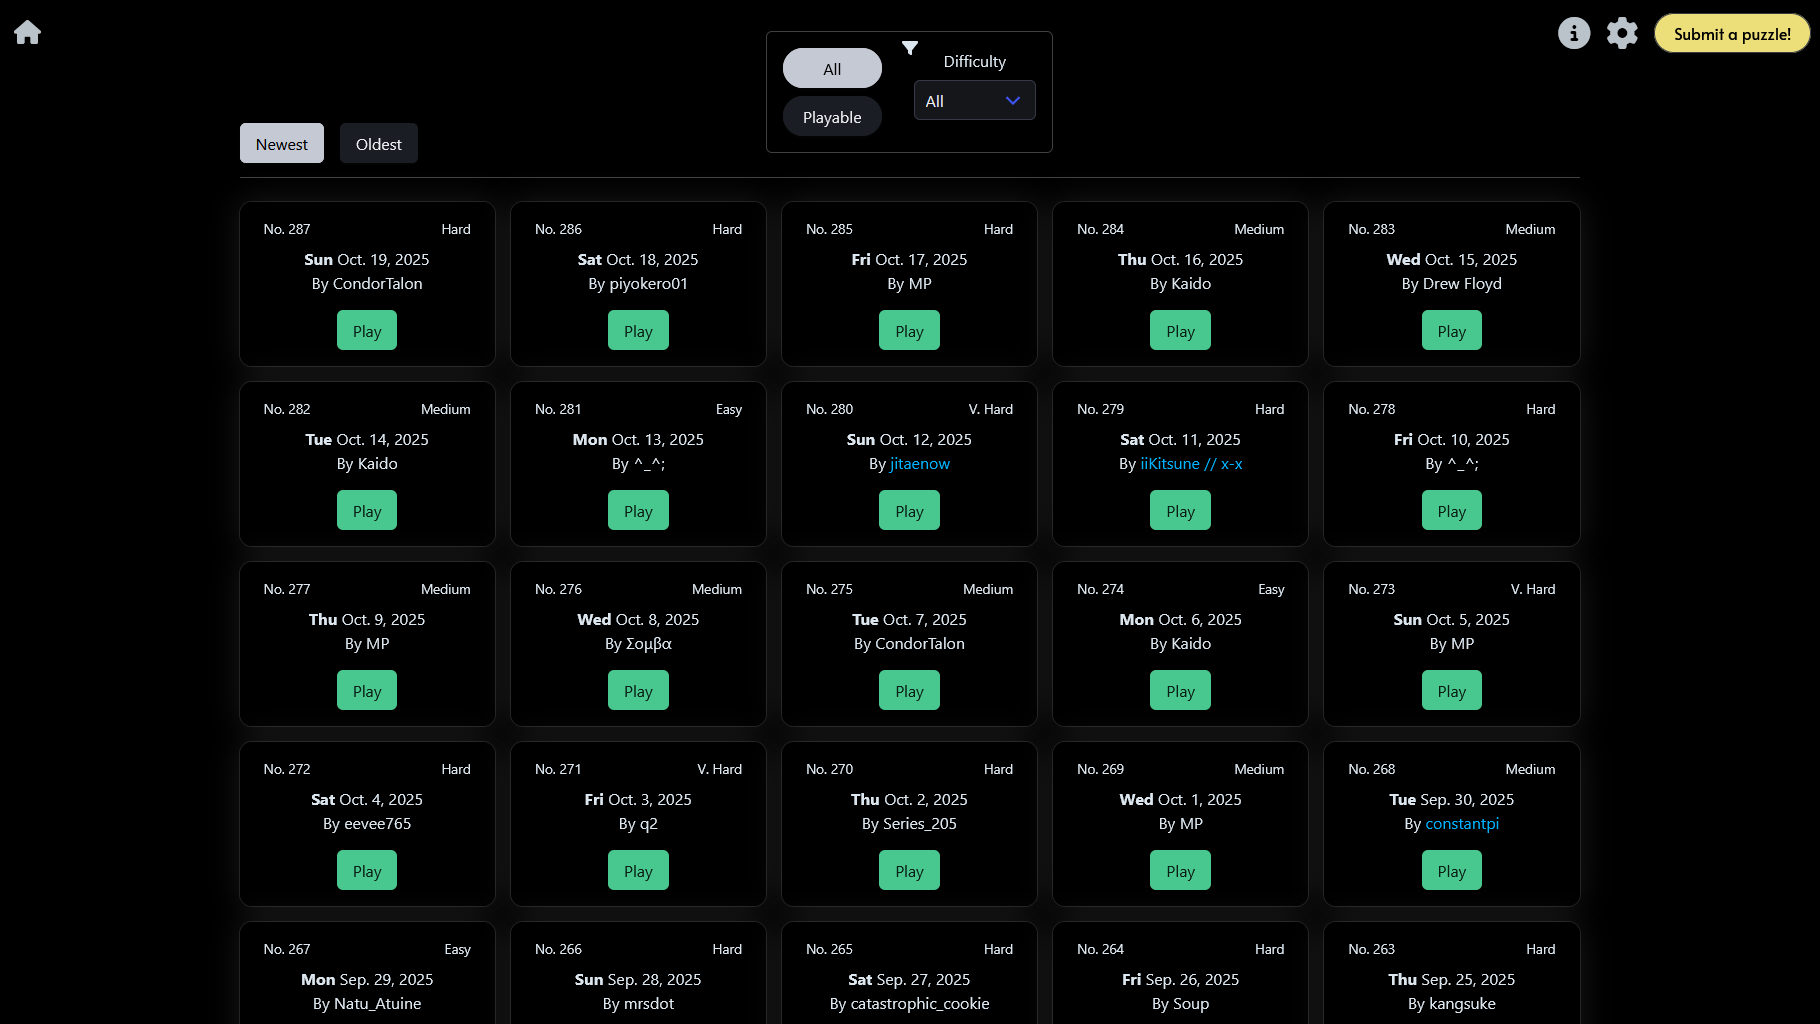Open the Difficulty dropdown

973,101
